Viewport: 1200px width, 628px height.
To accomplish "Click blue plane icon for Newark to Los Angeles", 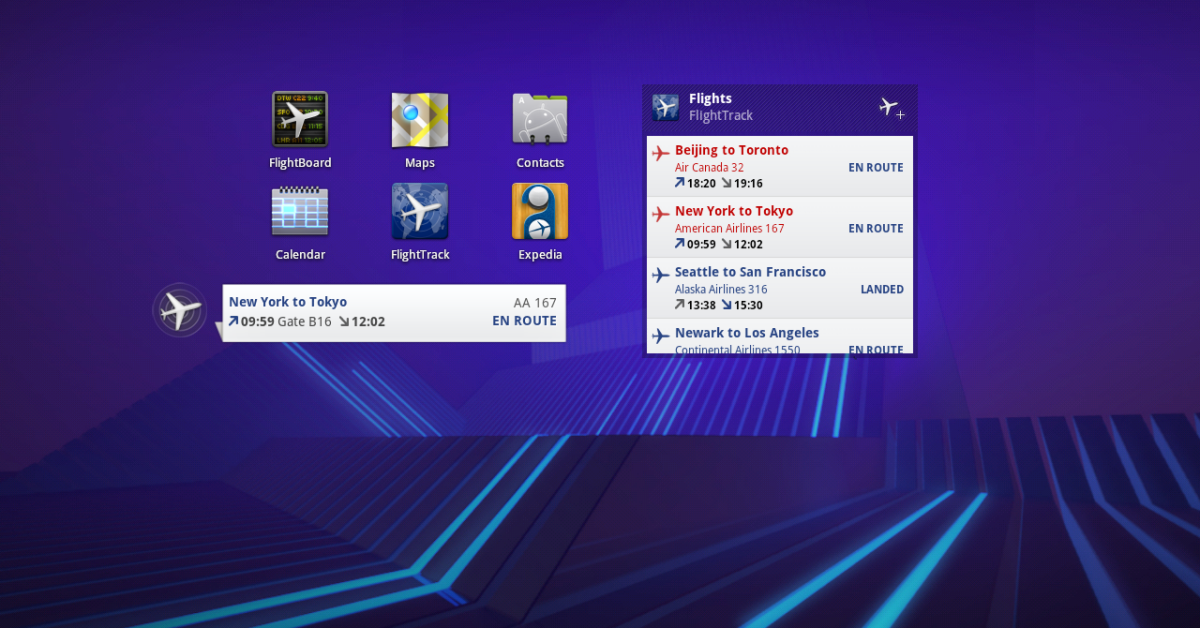I will click(x=661, y=336).
